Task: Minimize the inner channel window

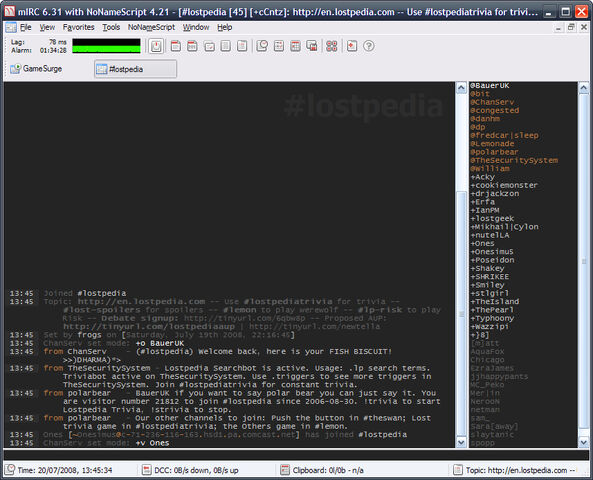Action: click(x=559, y=27)
